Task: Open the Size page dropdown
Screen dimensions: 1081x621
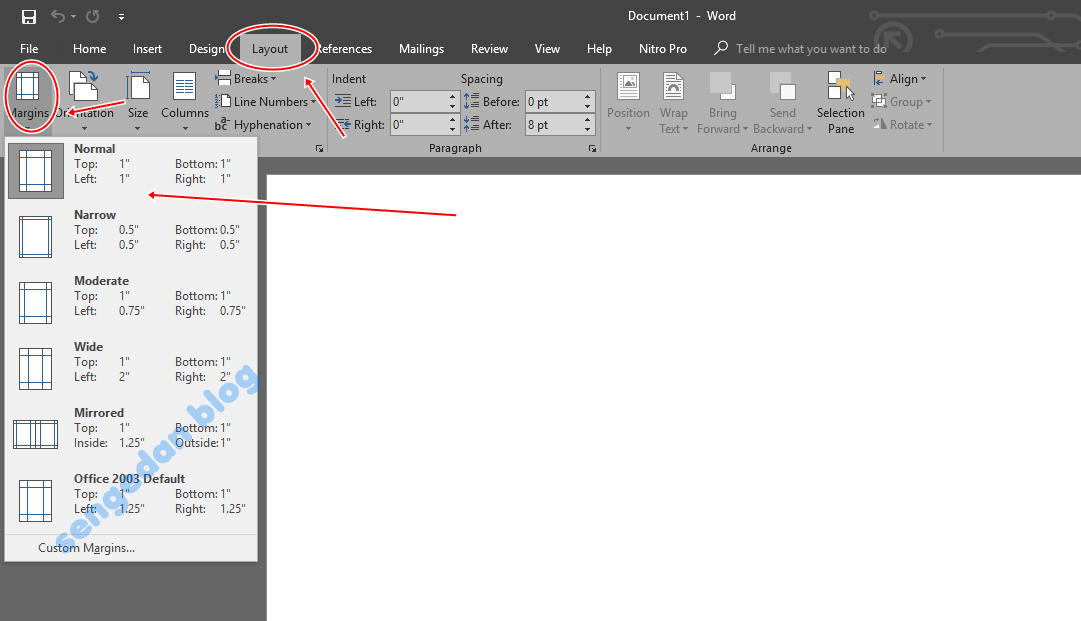Action: [x=138, y=101]
